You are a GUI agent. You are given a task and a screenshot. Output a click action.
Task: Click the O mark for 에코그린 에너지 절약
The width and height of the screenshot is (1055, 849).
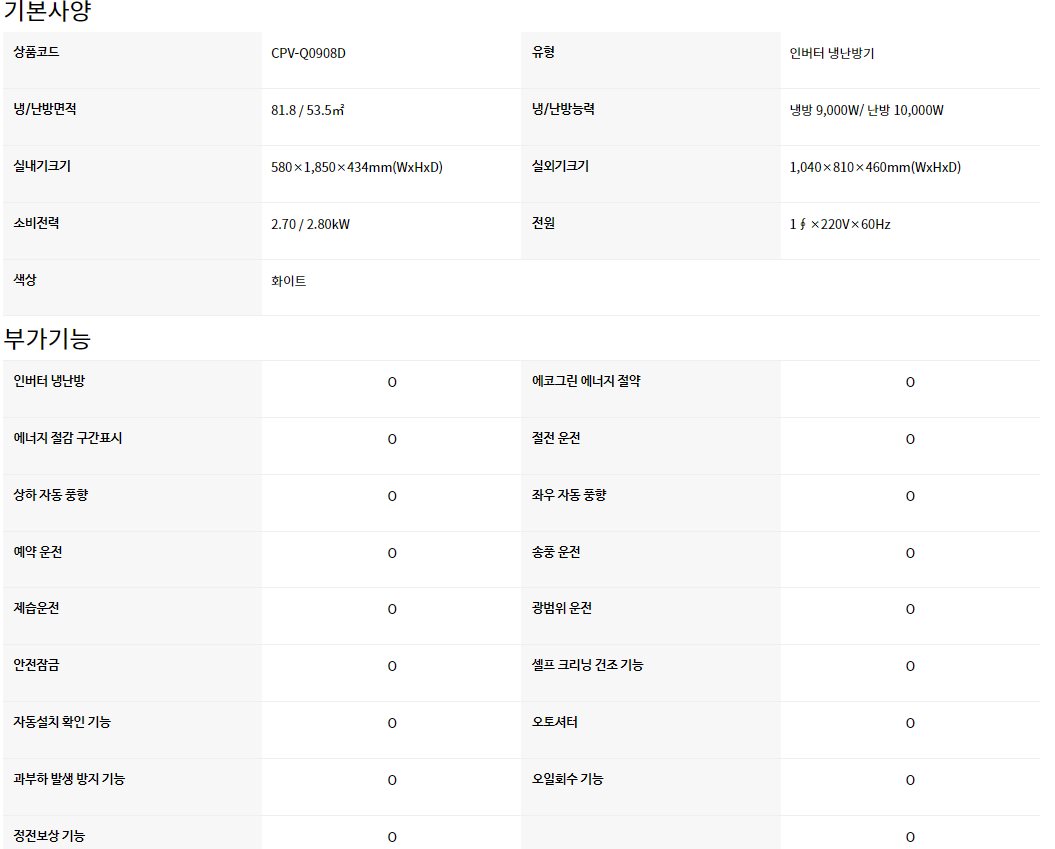click(910, 382)
